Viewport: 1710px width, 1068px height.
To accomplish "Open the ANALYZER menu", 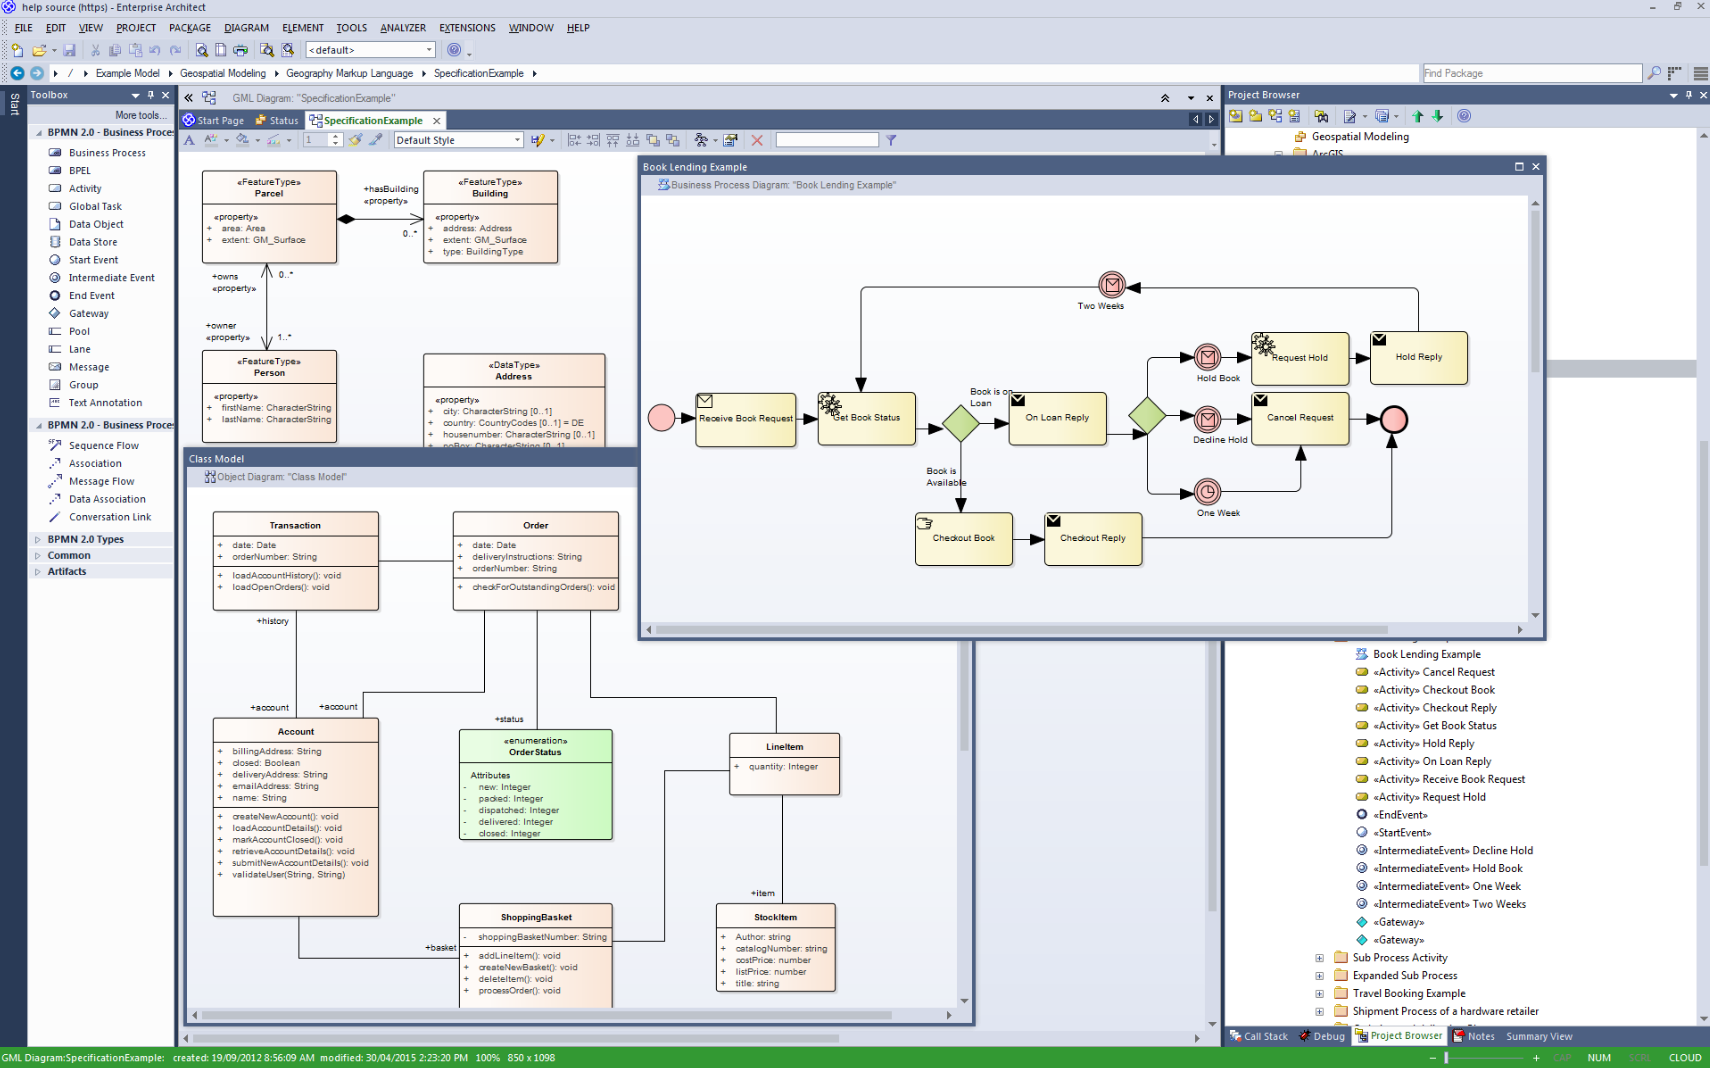I will tap(403, 28).
